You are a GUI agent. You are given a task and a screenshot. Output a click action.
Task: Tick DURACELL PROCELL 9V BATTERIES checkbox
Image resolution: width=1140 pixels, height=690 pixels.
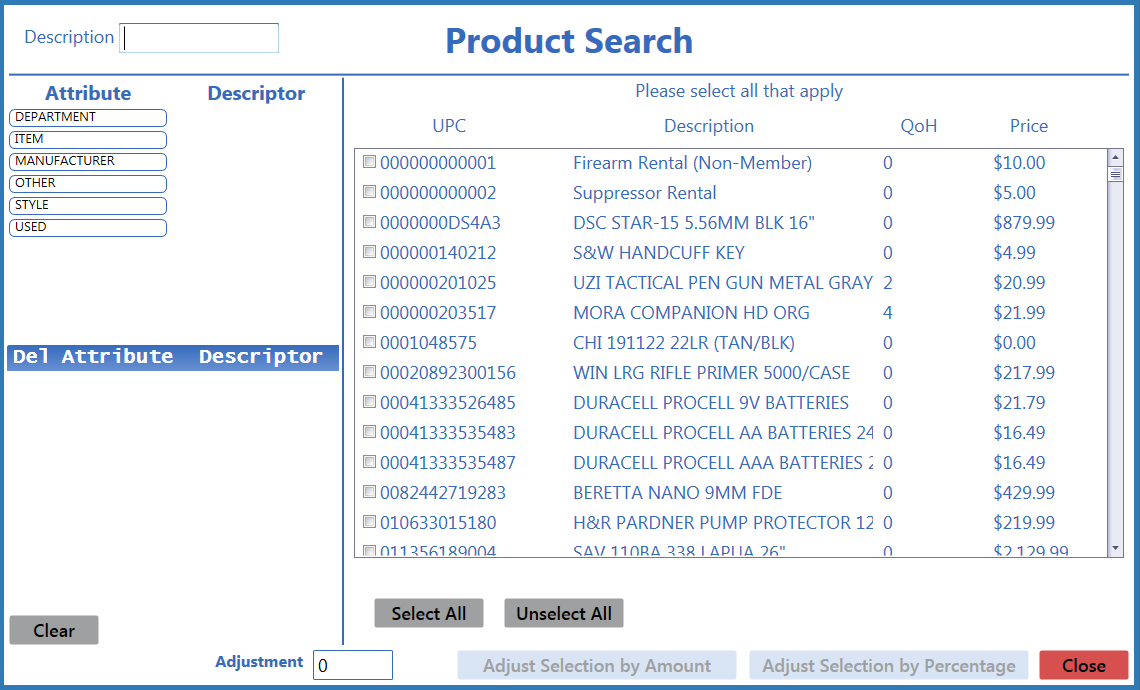[x=369, y=401]
